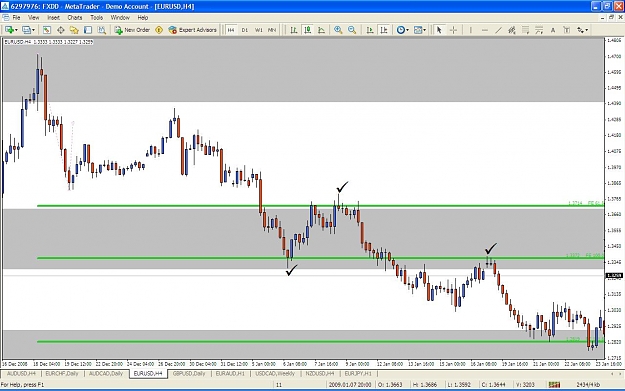Screen dimensions: 625x391
Task: Open the File menu
Action: (x=16, y=18)
